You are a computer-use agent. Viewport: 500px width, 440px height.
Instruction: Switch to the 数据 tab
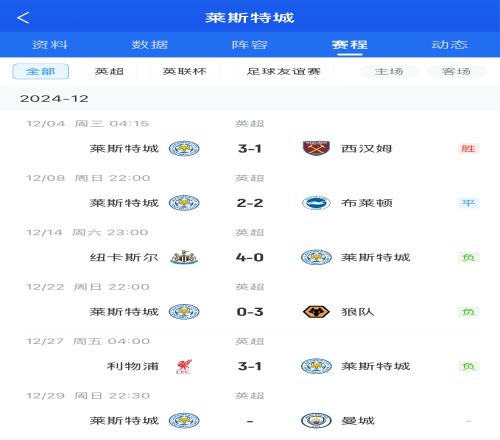[150, 45]
